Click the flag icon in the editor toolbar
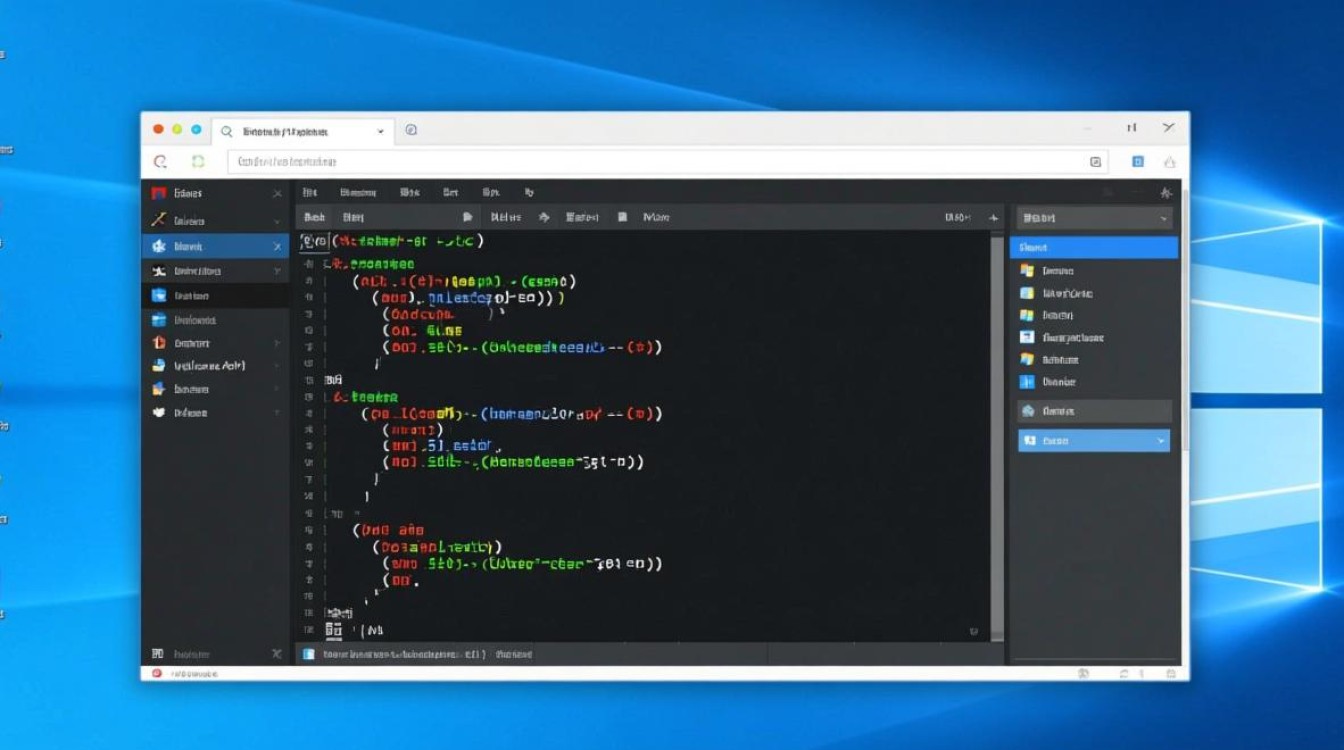The width and height of the screenshot is (1344, 750). (x=466, y=217)
